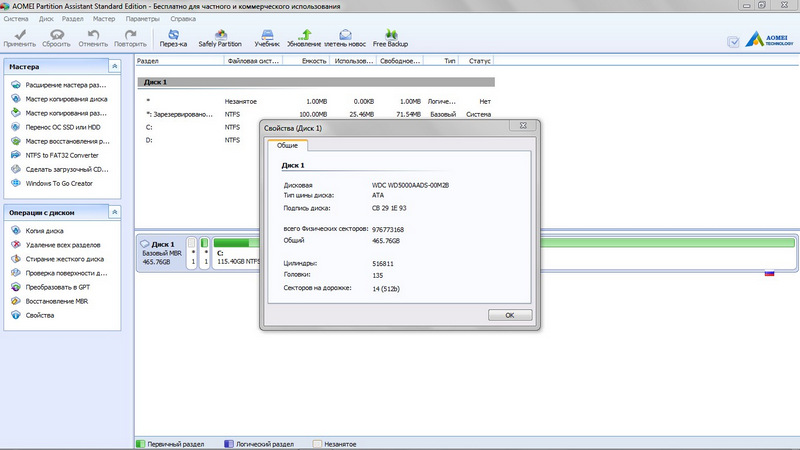Select Проверка поверхности диска operation

click(66, 273)
